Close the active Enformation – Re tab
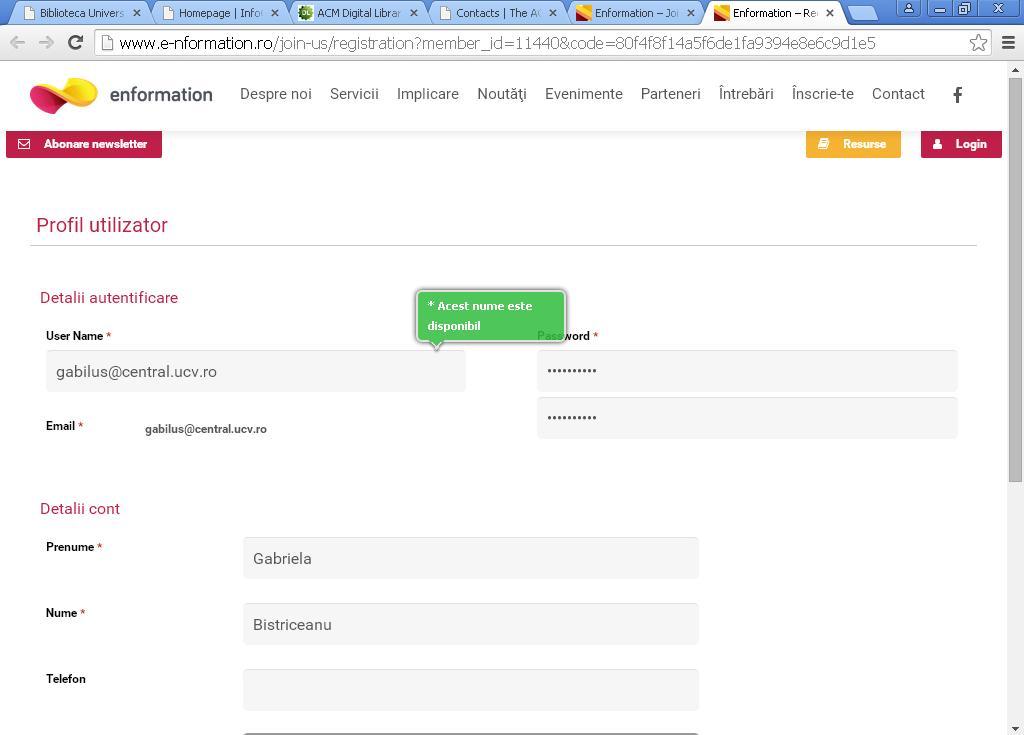This screenshot has height=735, width=1024. coord(829,13)
